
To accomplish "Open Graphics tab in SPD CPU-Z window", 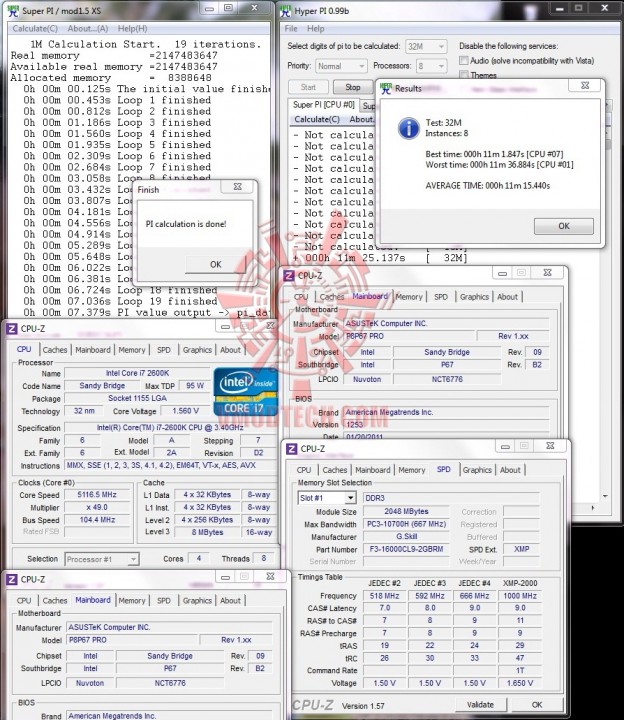I will 477,470.
